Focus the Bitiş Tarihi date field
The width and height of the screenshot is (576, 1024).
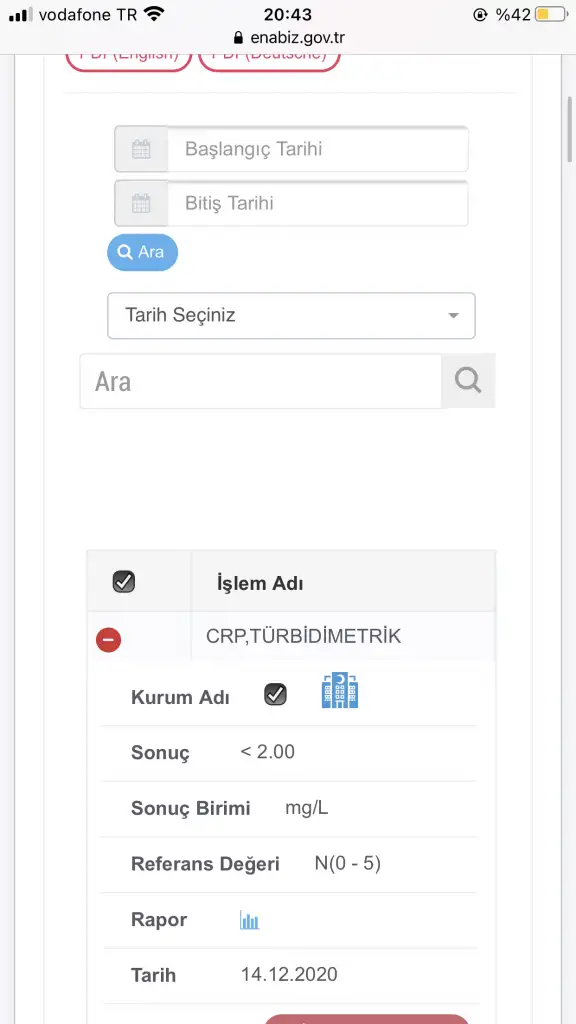(317, 203)
